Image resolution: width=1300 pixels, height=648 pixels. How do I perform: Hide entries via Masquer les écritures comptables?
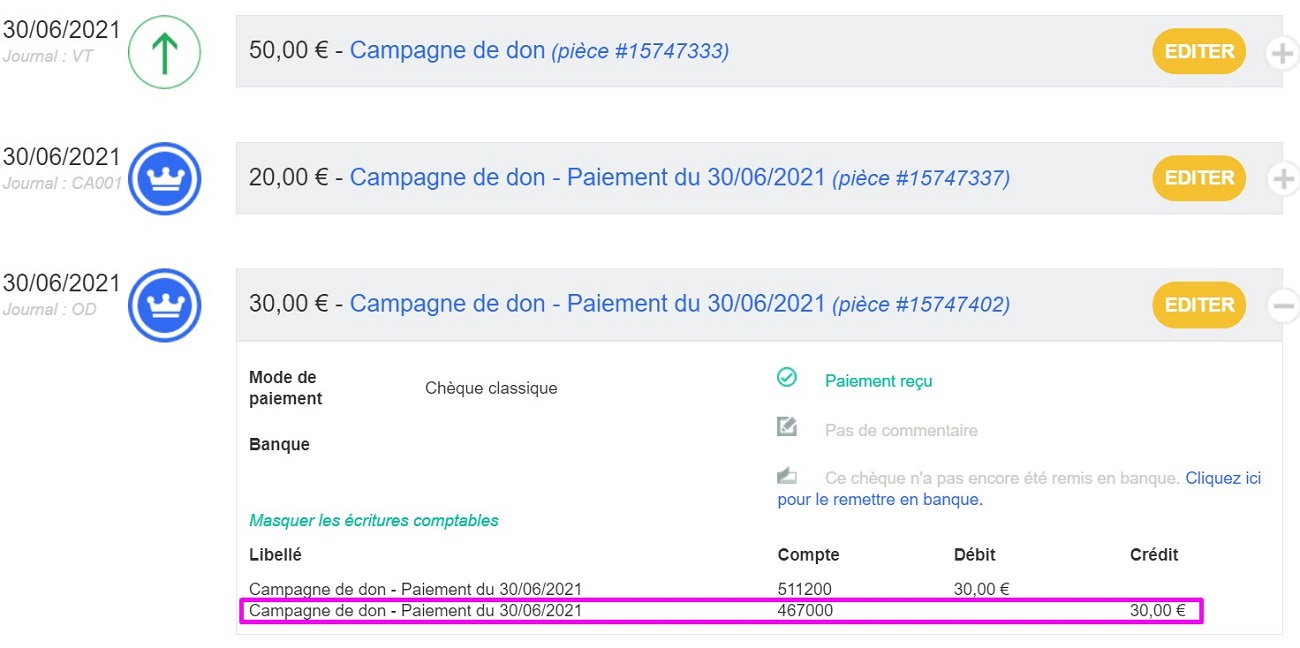point(374,521)
